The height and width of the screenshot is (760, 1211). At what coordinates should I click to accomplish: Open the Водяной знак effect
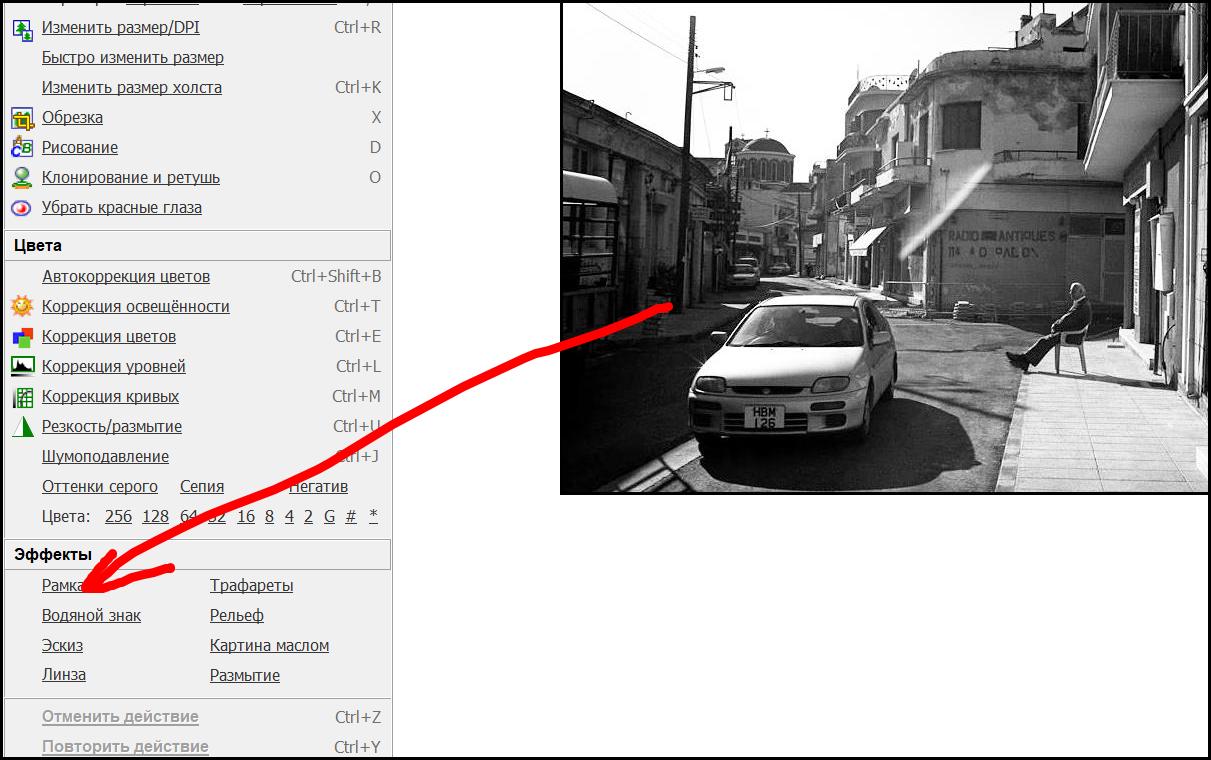[x=91, y=616]
